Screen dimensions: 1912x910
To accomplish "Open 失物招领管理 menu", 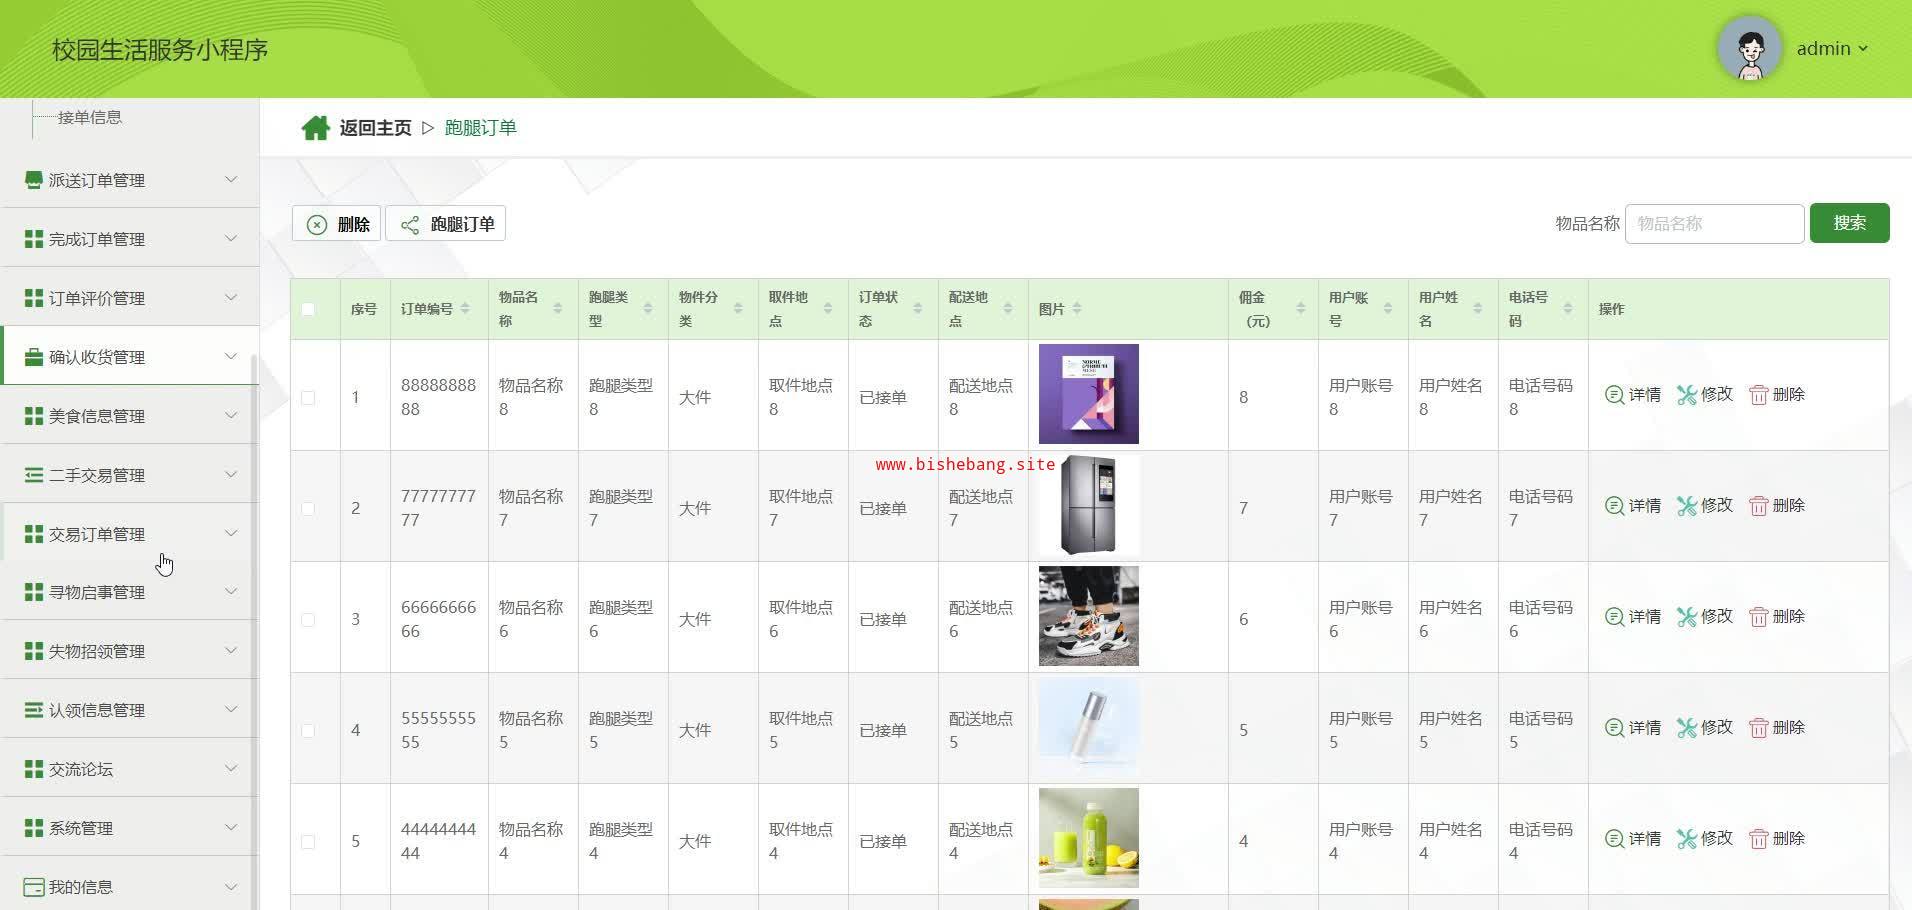I will point(130,651).
